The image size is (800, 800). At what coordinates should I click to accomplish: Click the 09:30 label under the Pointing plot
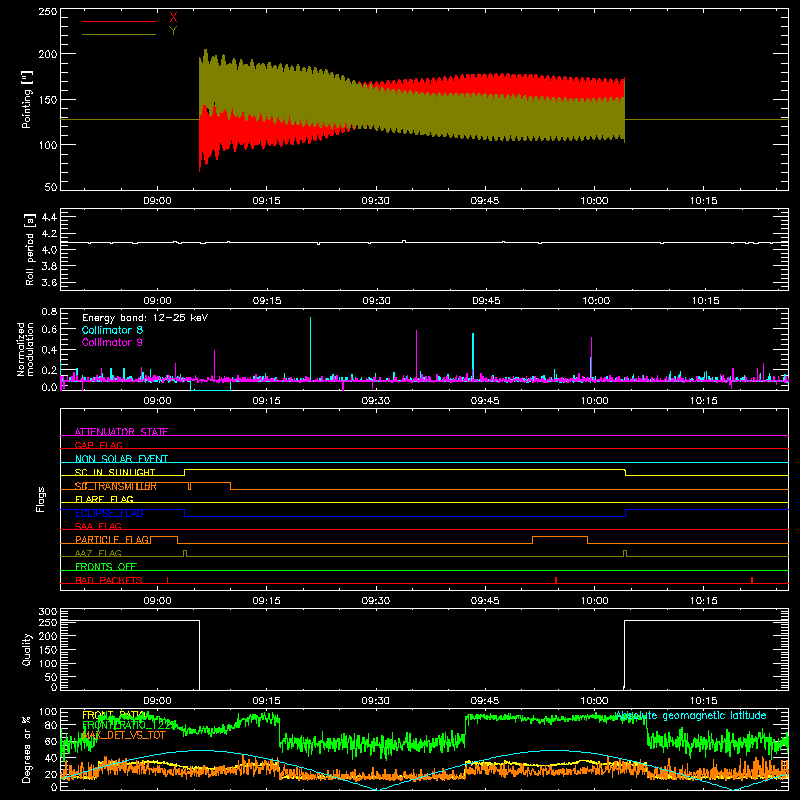tap(376, 201)
